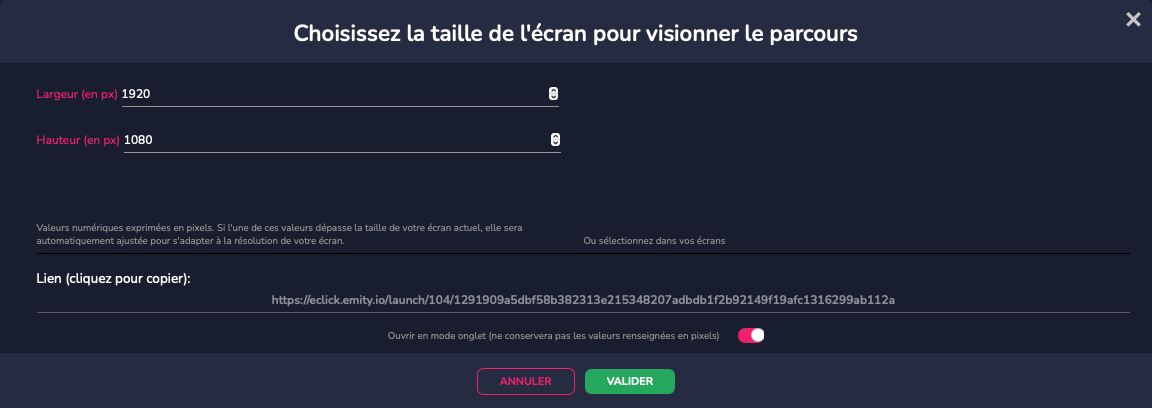Decrease the Largeur value with down arrow
The image size is (1152, 408).
pos(554,96)
